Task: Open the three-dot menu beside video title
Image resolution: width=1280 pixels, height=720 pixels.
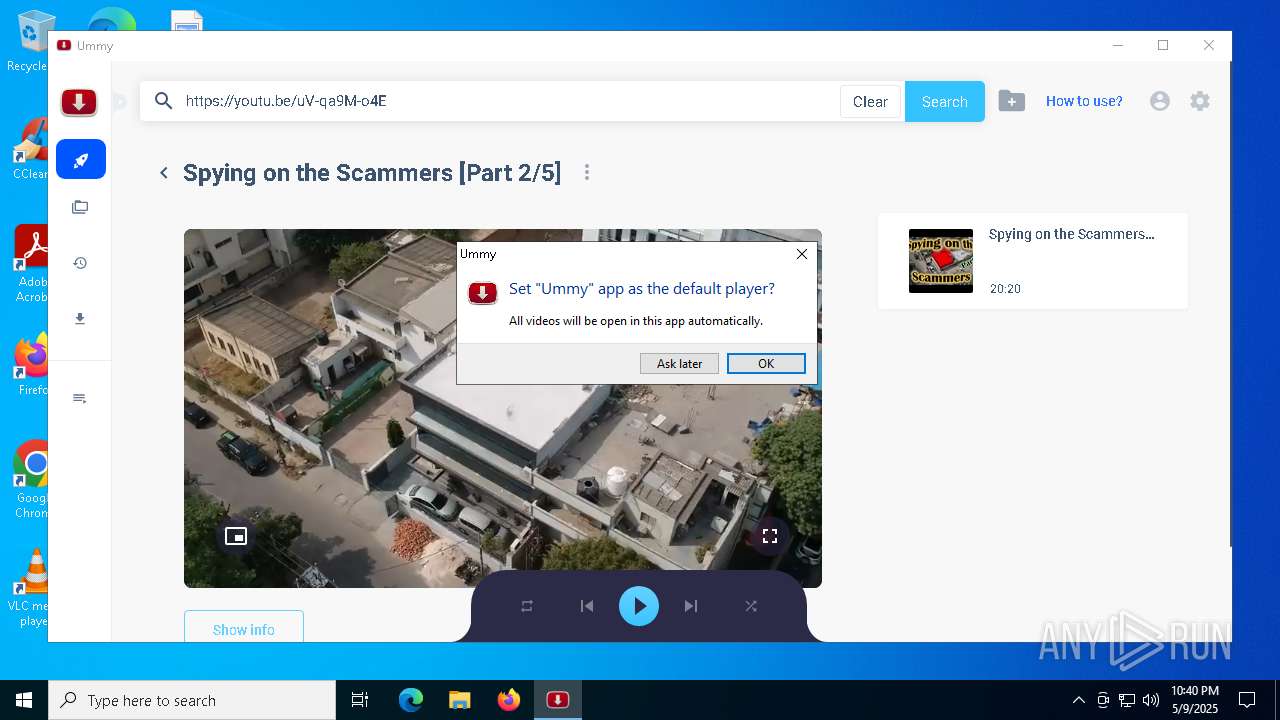Action: 587,173
